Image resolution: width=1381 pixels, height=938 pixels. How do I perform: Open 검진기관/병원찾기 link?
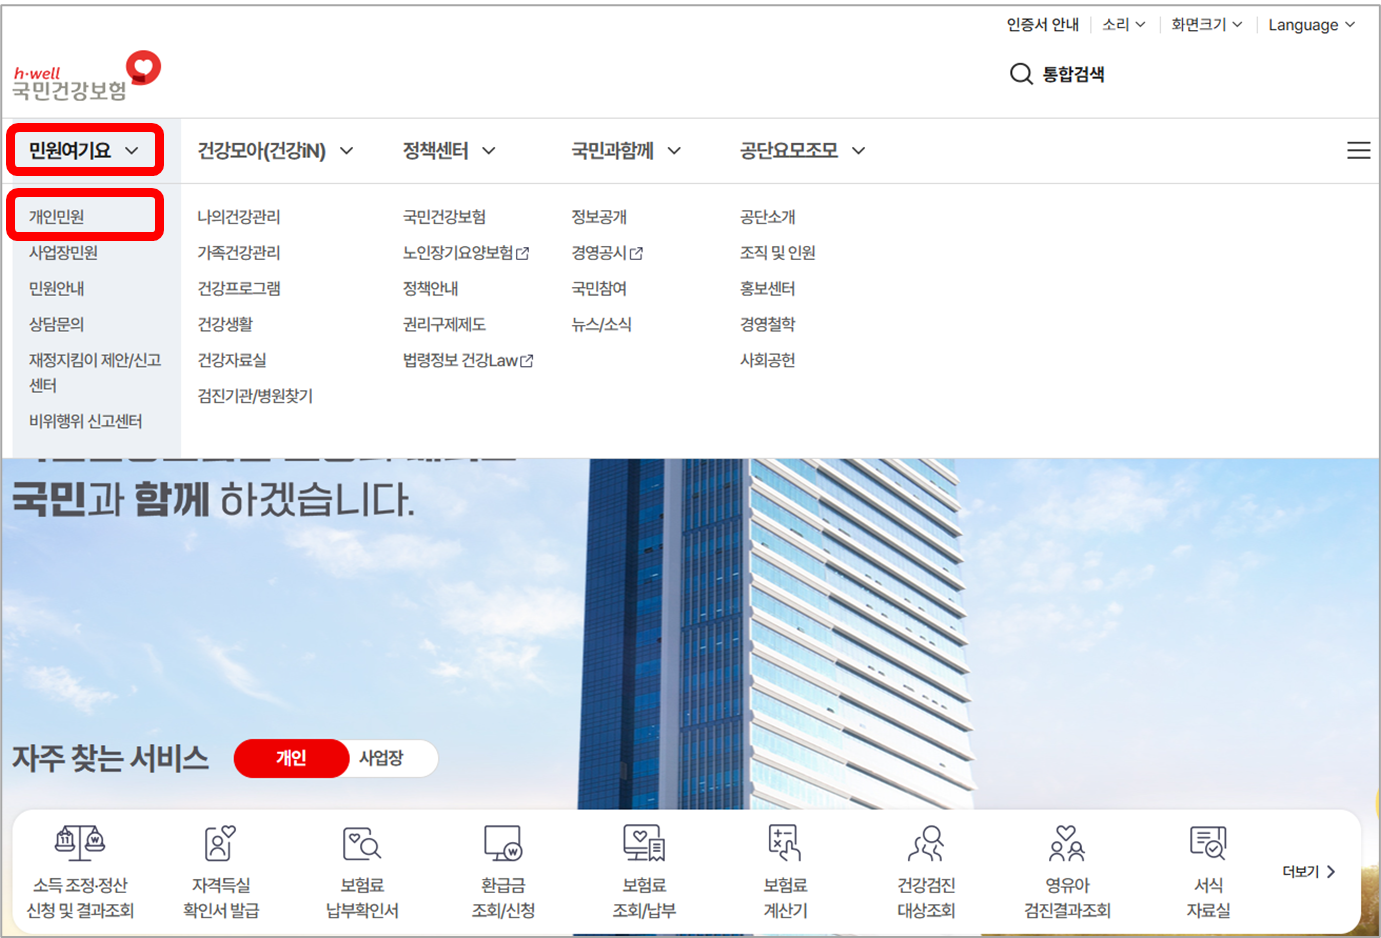tap(255, 397)
